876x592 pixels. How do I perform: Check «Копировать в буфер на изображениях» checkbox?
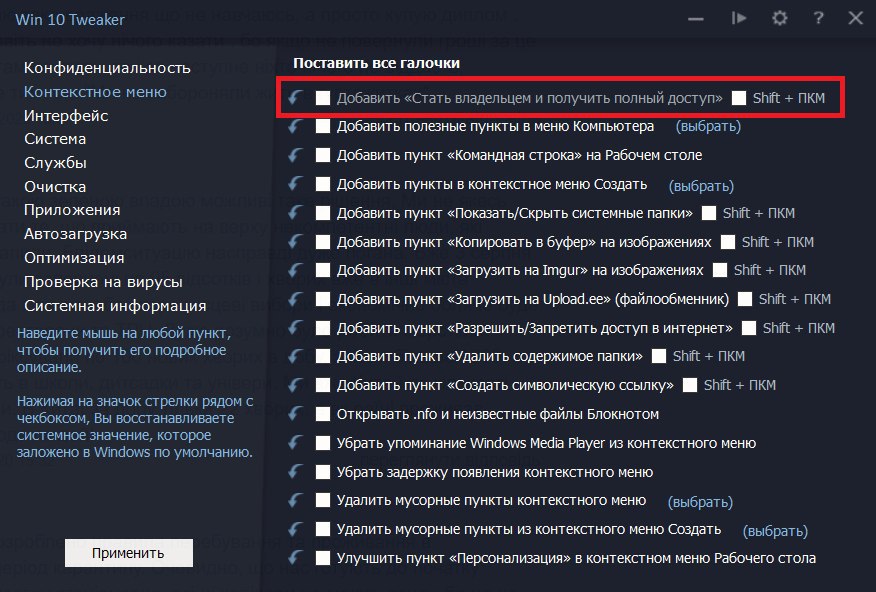(322, 242)
